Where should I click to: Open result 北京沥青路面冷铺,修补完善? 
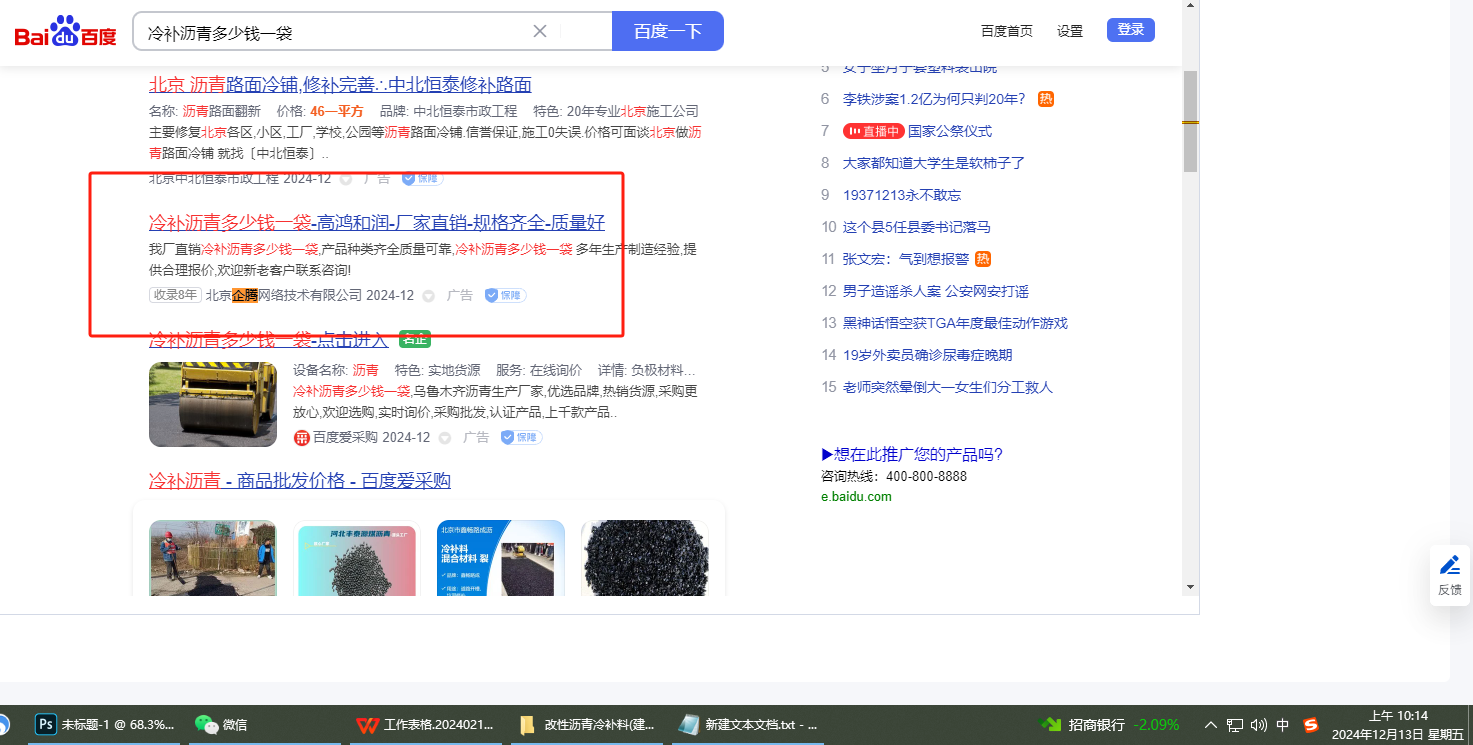pyautogui.click(x=340, y=84)
